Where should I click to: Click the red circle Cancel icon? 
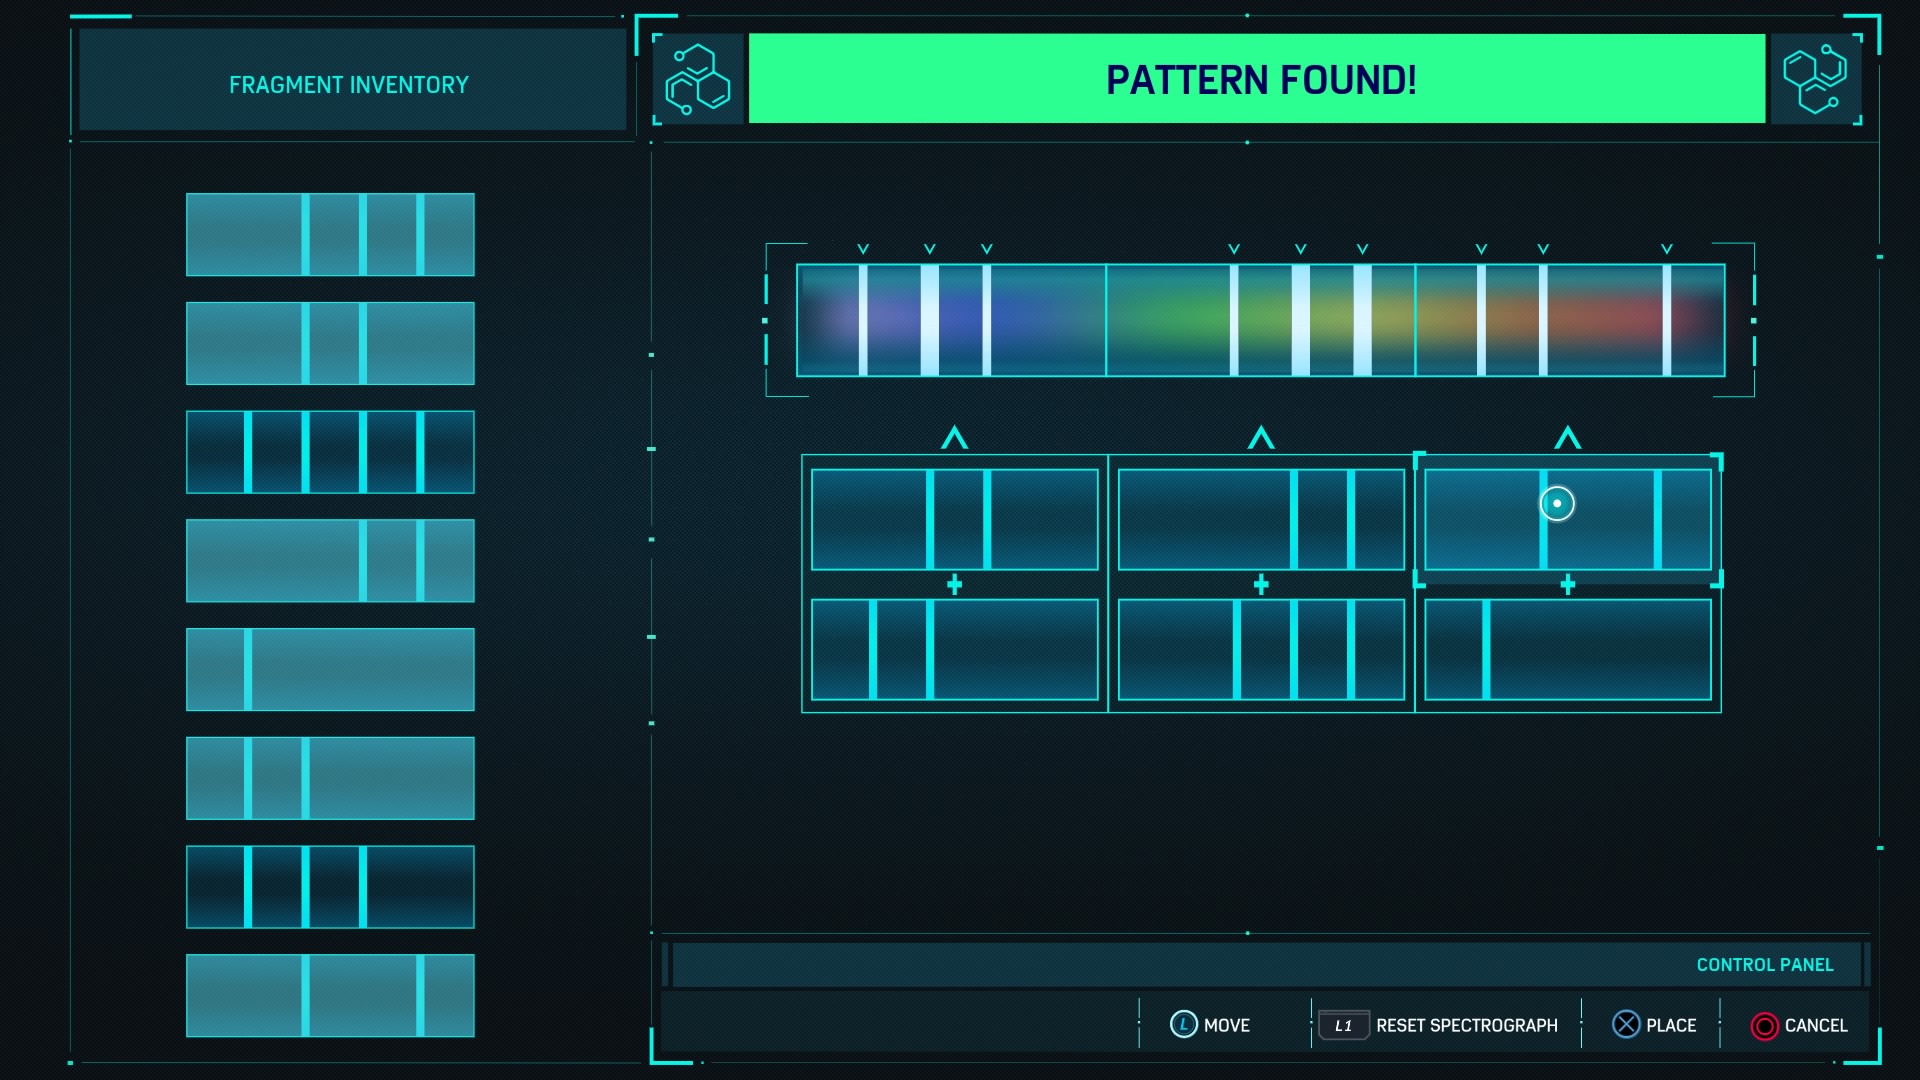1764,1026
